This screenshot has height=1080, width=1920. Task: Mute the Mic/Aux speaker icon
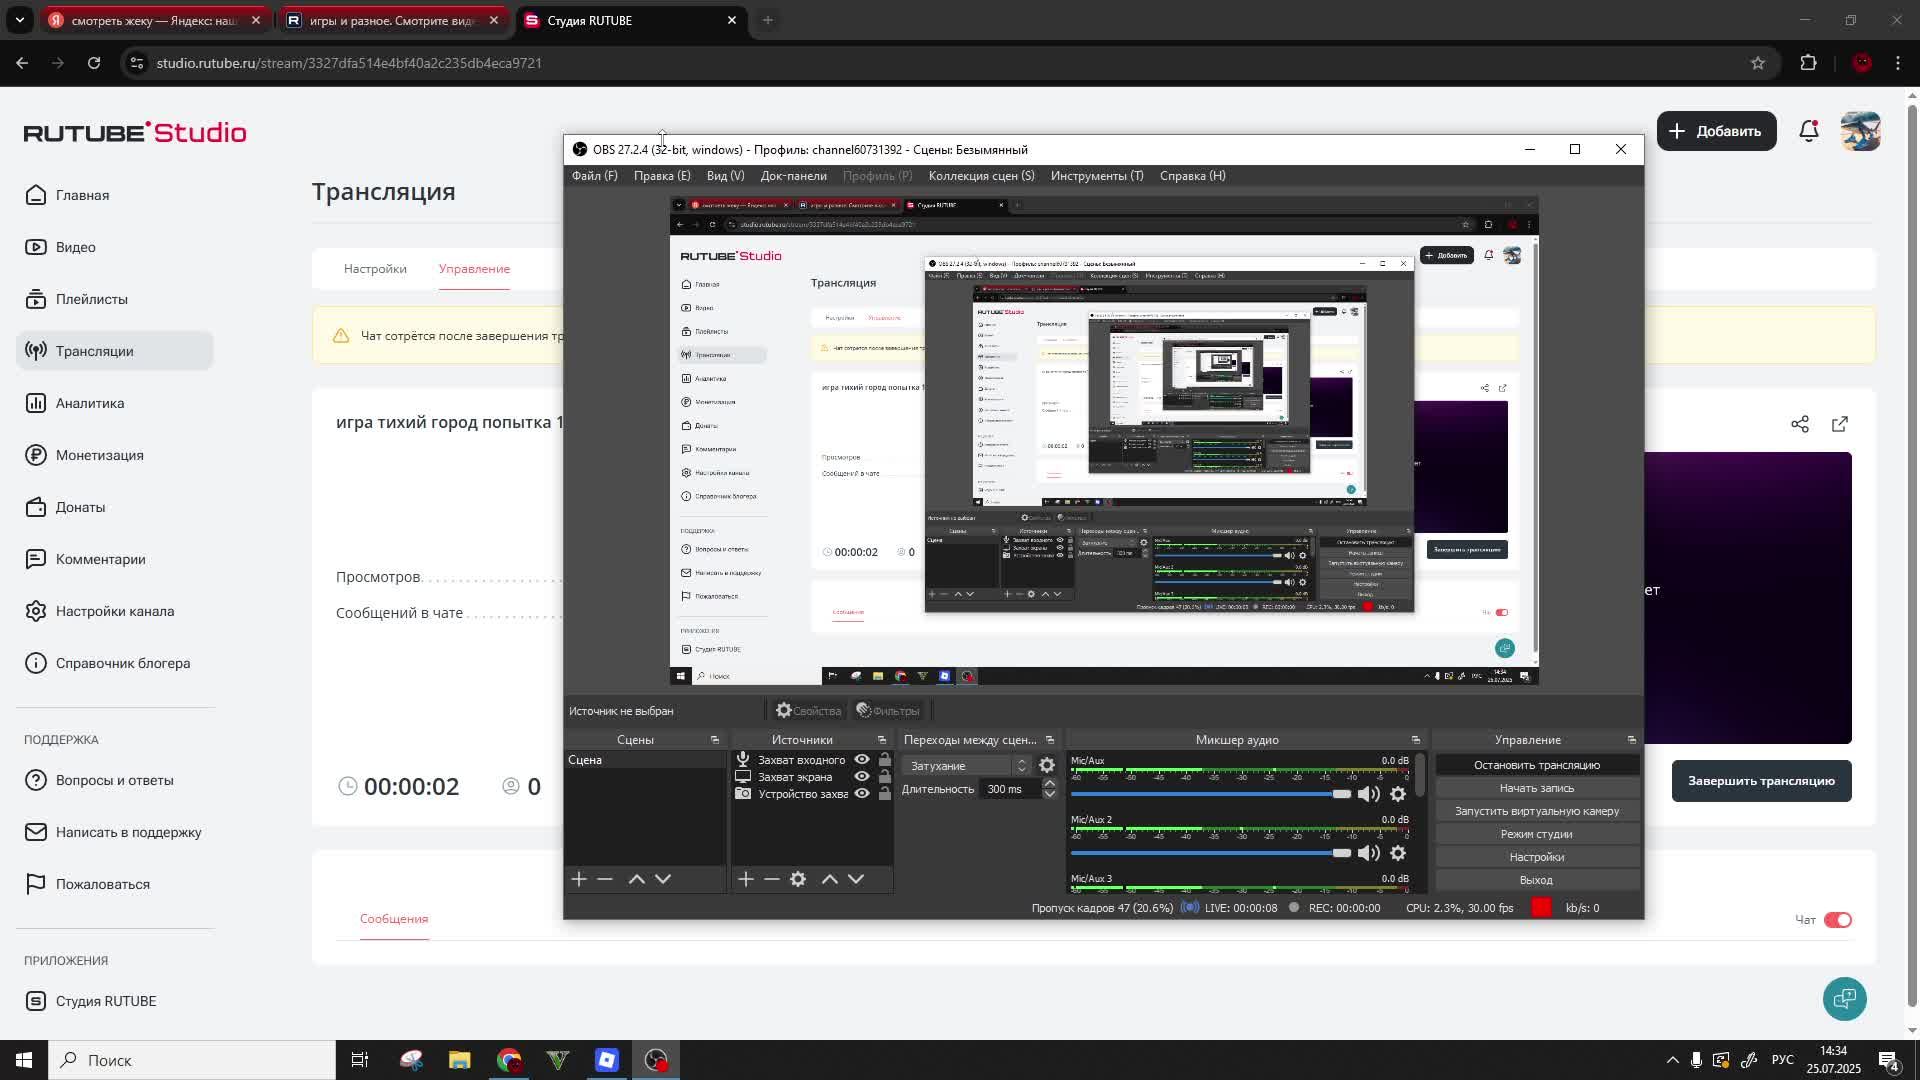(x=1368, y=794)
